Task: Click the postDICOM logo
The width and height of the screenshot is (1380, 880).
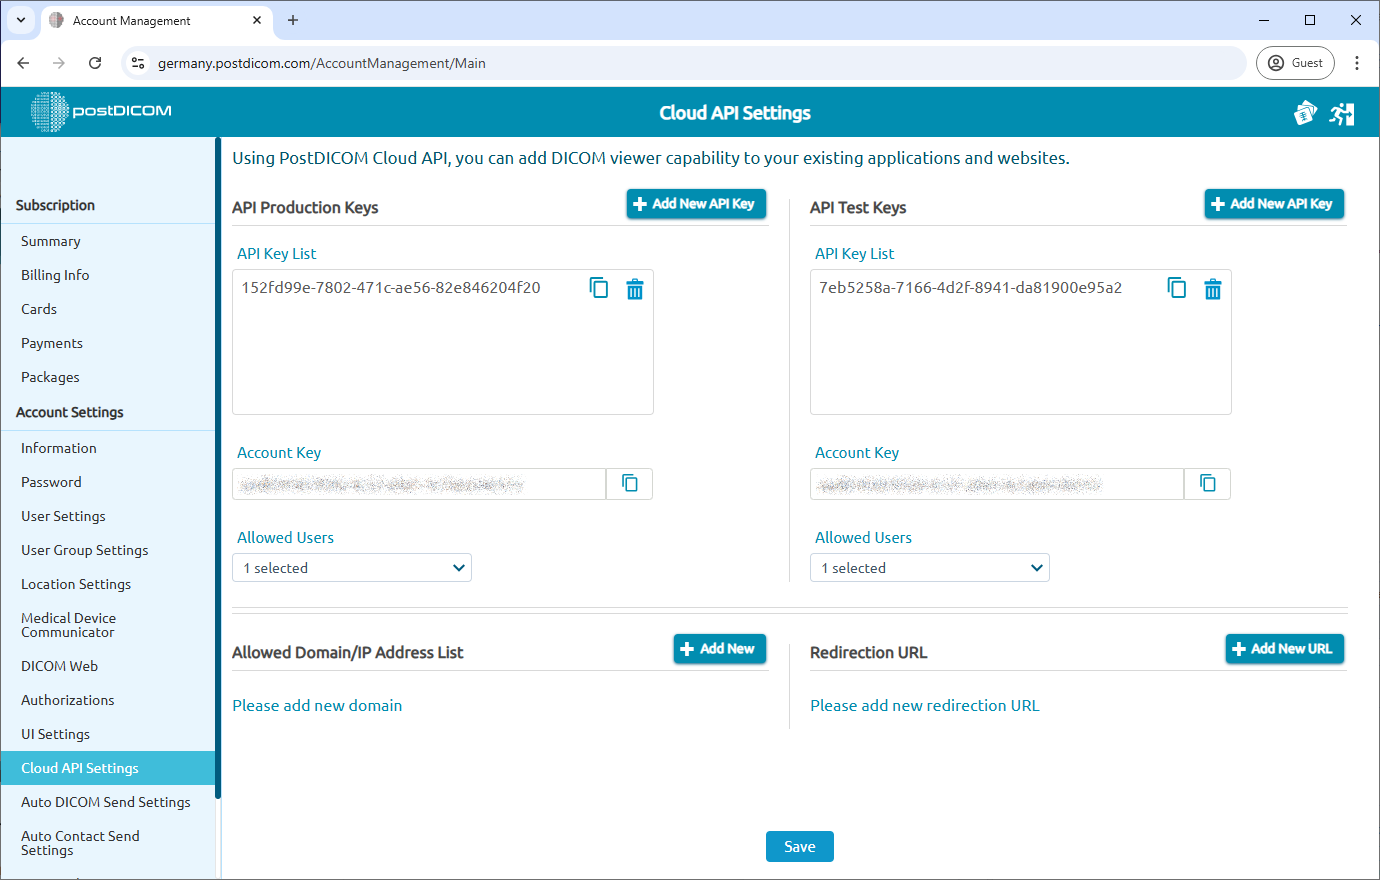Action: click(x=100, y=112)
